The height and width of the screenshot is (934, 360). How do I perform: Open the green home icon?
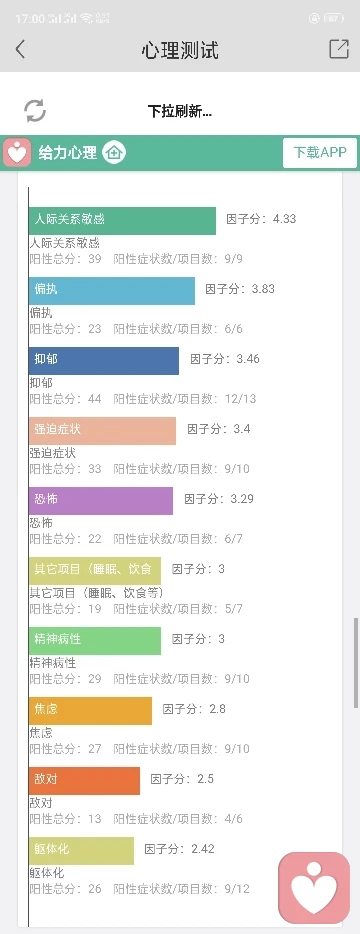pos(114,152)
